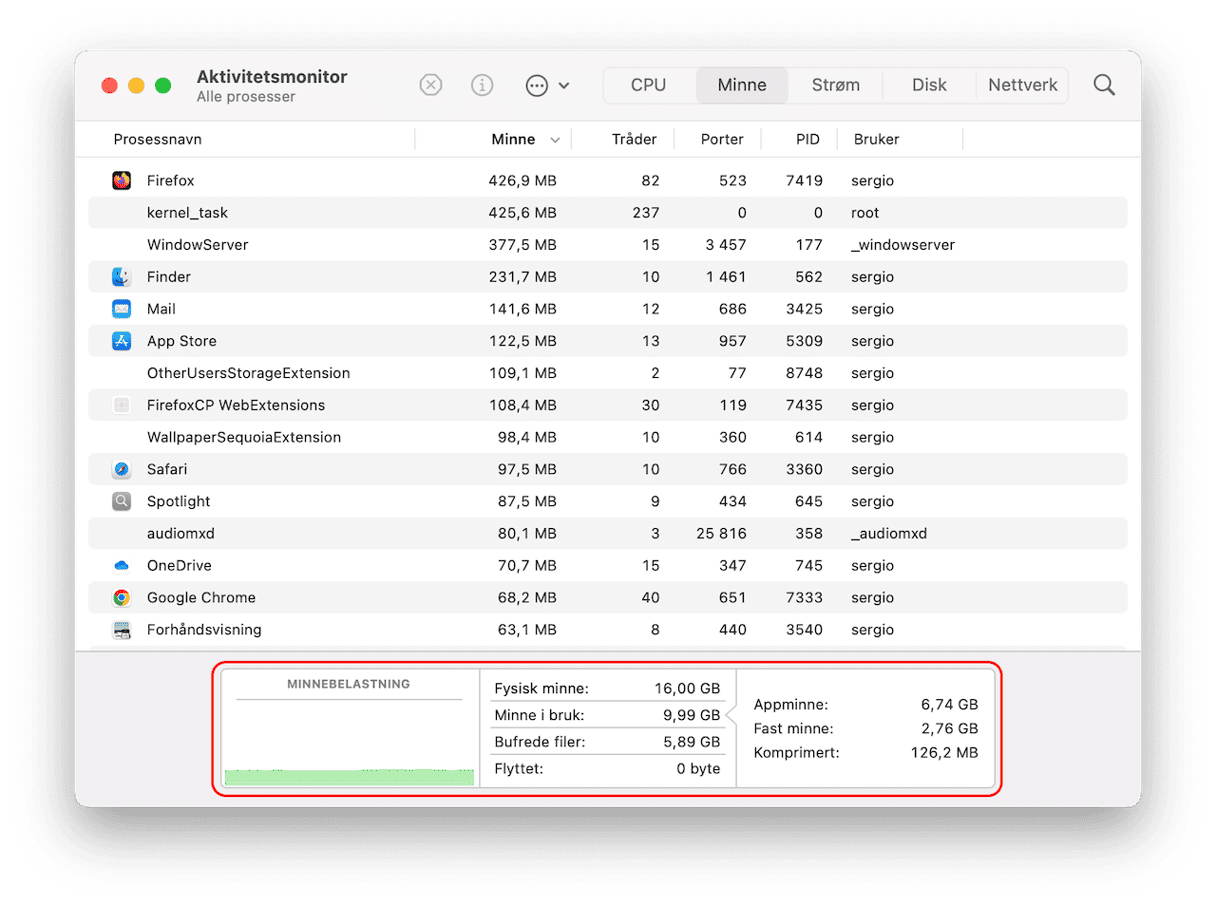Click Bufrede filer 5,89 GB entry
The height and width of the screenshot is (906, 1216).
(x=607, y=742)
